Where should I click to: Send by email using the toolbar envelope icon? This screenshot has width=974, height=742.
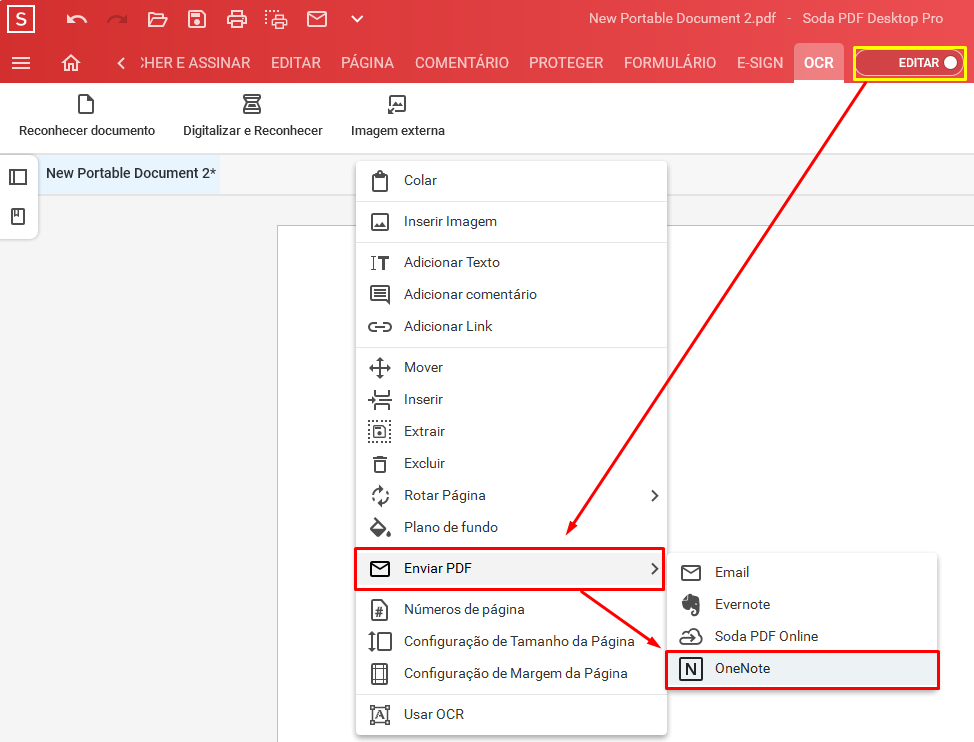317,19
